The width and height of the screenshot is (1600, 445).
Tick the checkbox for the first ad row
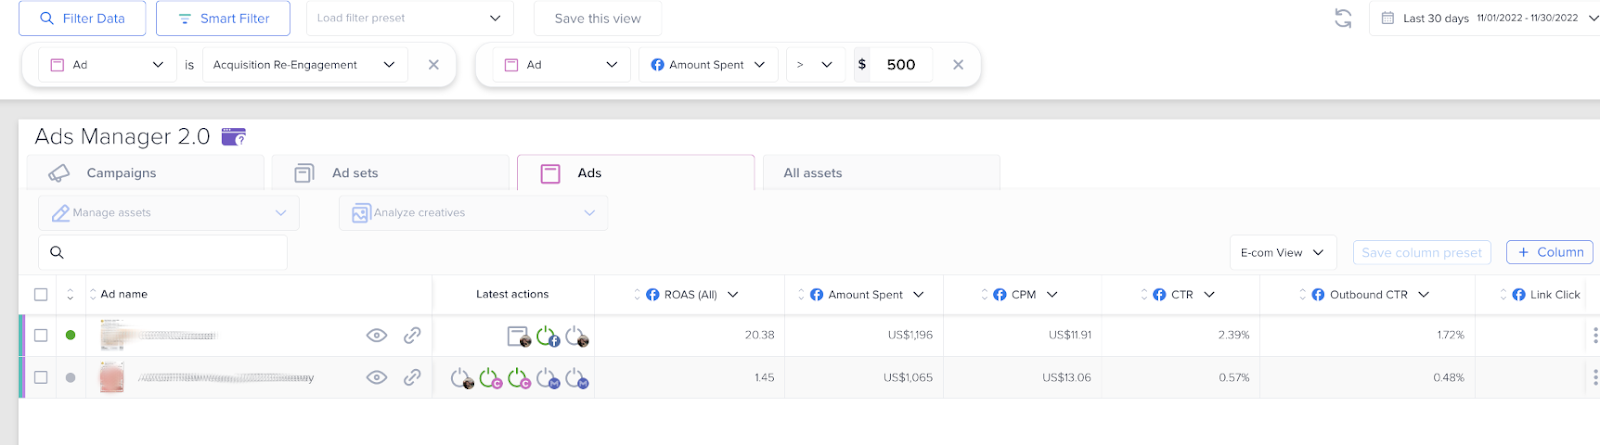coord(41,336)
